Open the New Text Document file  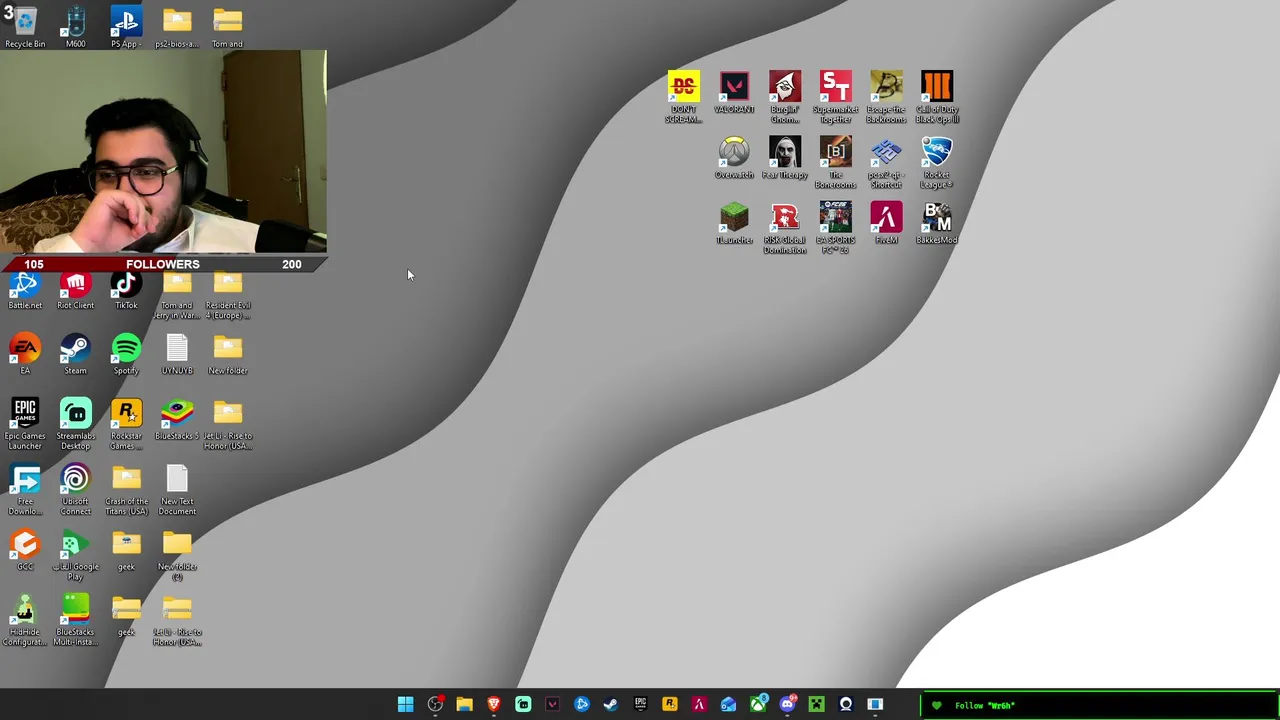(177, 490)
